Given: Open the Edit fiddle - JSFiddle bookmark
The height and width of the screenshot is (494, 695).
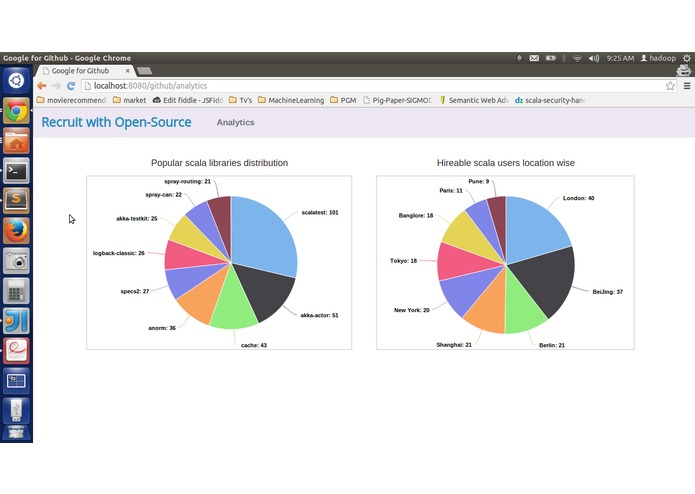Looking at the screenshot, I should click(x=187, y=100).
